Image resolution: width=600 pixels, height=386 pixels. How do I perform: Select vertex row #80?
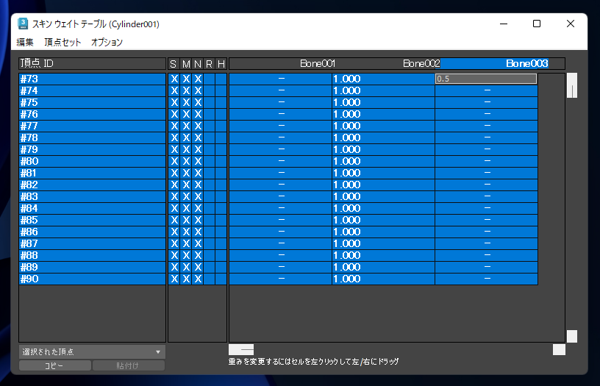click(x=92, y=161)
